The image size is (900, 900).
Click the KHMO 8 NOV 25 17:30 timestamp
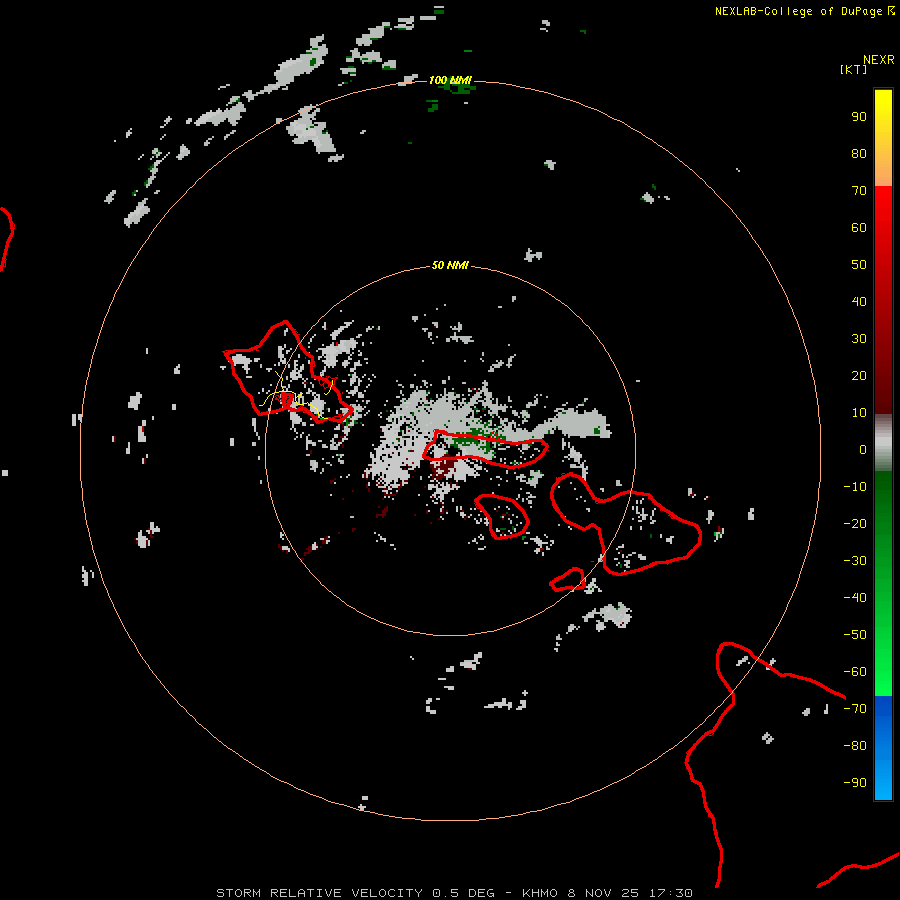point(607,893)
